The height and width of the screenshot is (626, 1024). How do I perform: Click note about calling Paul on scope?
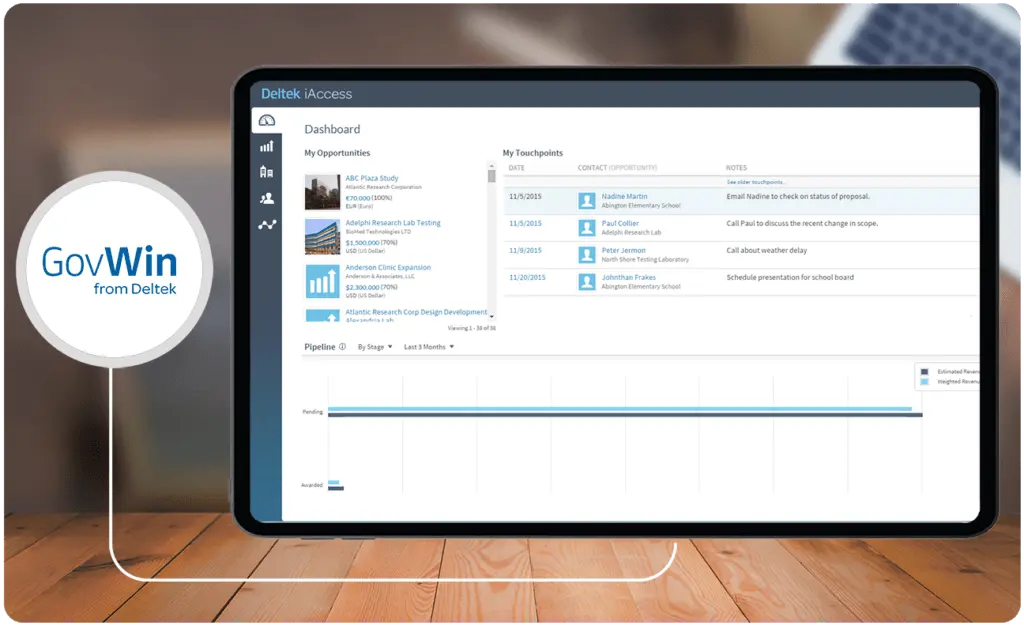click(802, 223)
